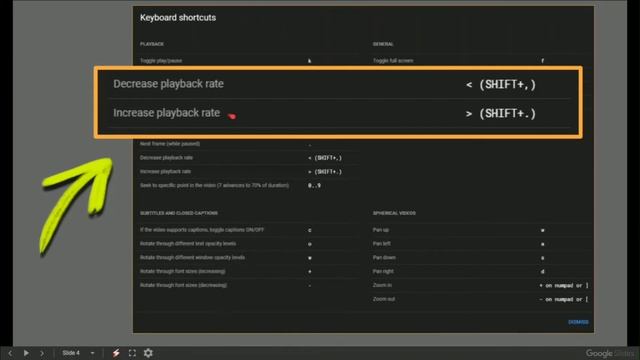Click the enlarged > (SHIFT+.) shortcut
The height and width of the screenshot is (360, 640).
point(501,113)
